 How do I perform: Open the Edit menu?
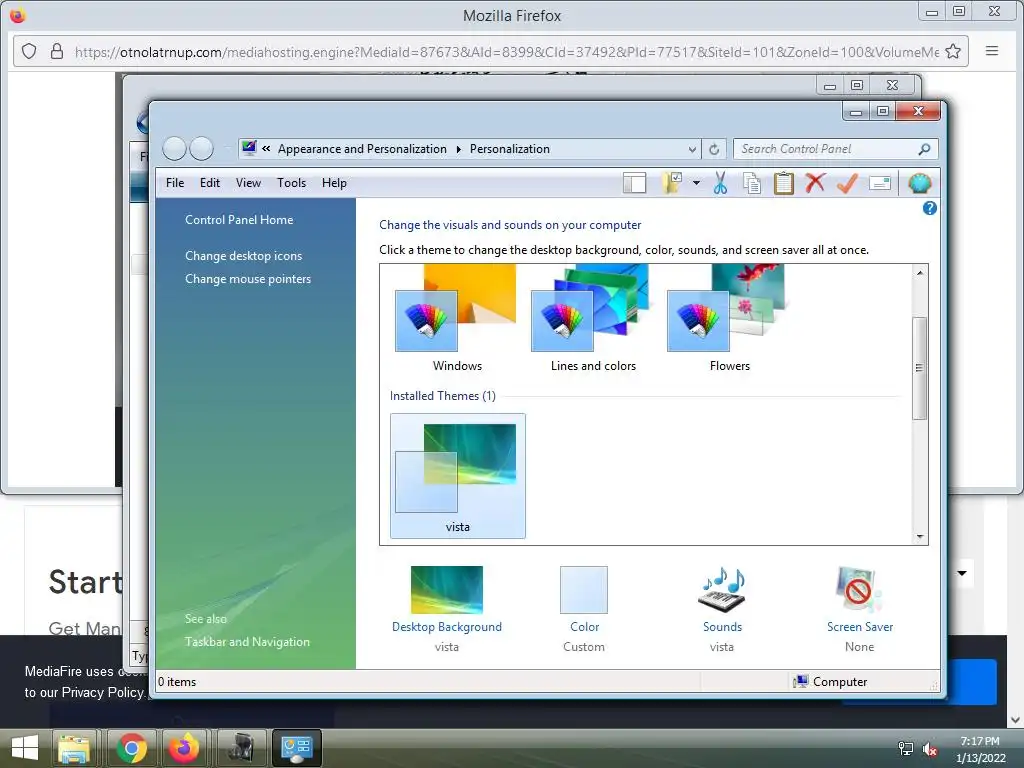pos(210,184)
